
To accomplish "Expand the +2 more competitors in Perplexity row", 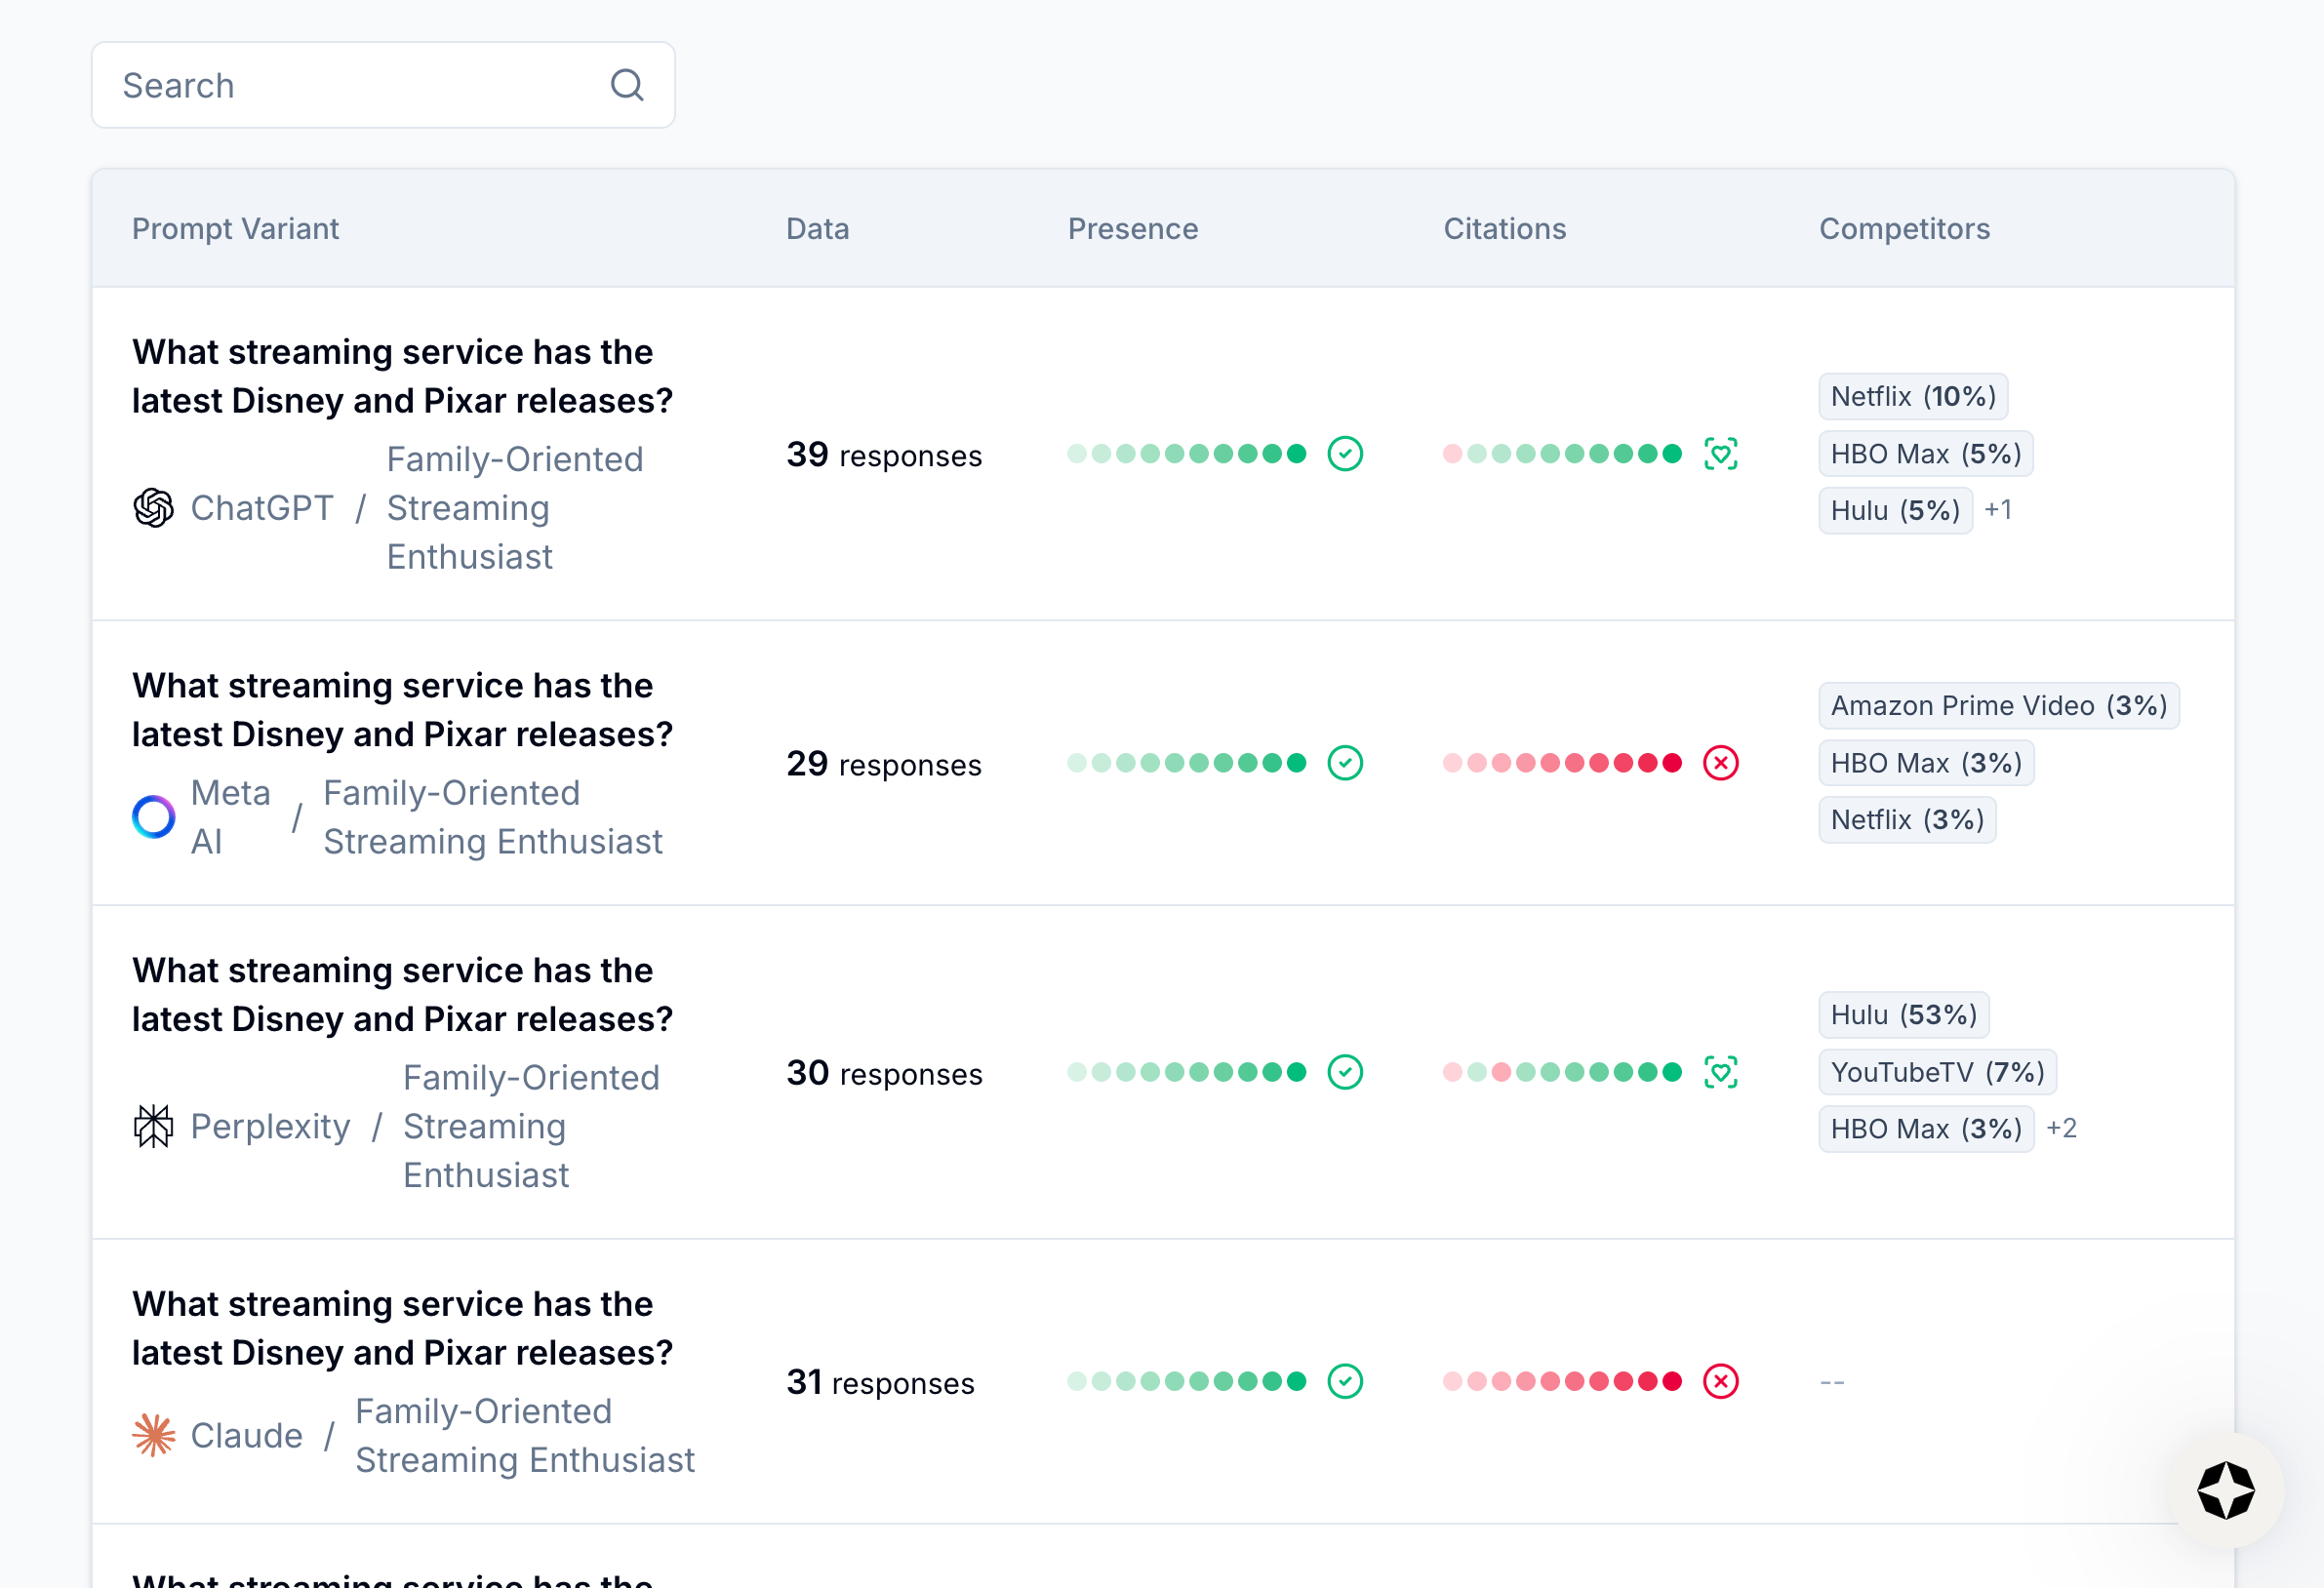I will click(2061, 1128).
